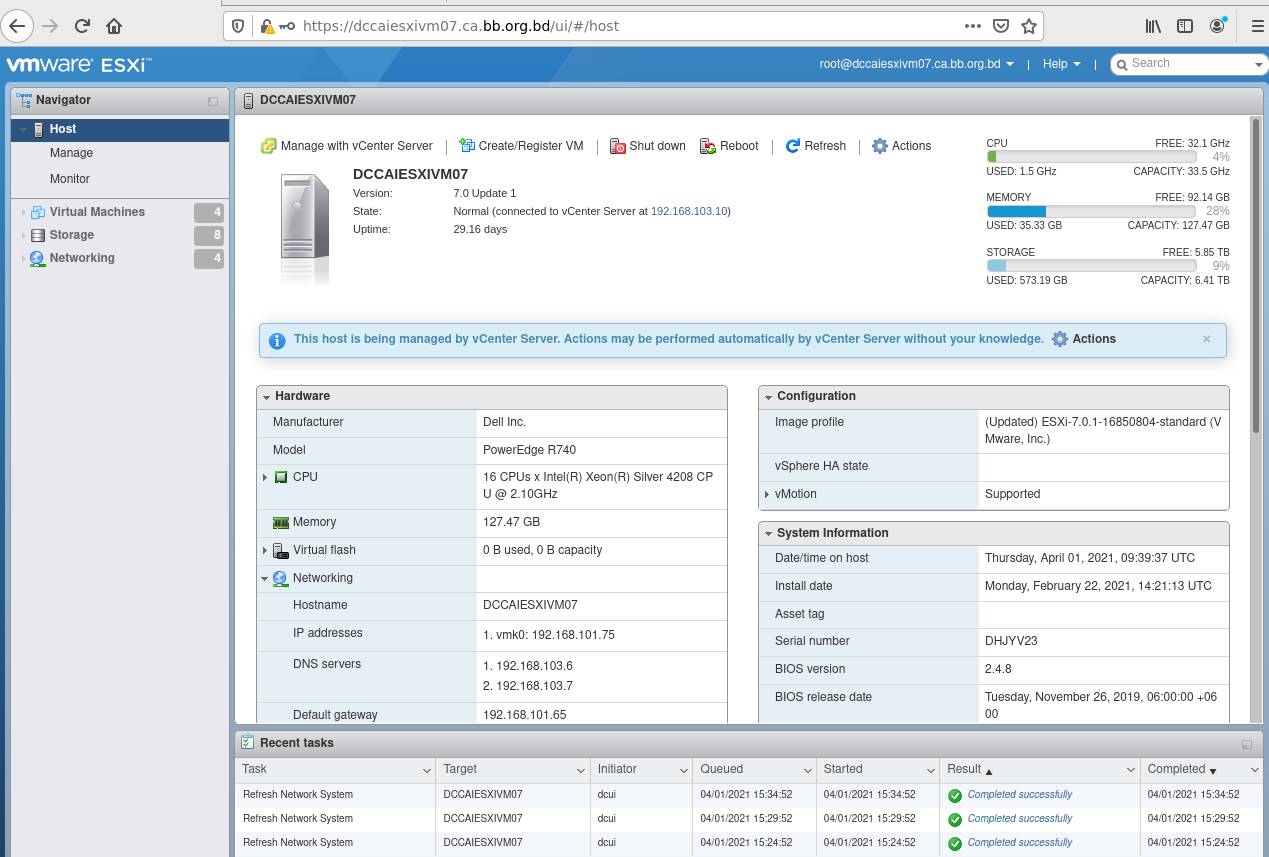
Task: Open the Initiator column dropdown menu
Action: tap(683, 771)
